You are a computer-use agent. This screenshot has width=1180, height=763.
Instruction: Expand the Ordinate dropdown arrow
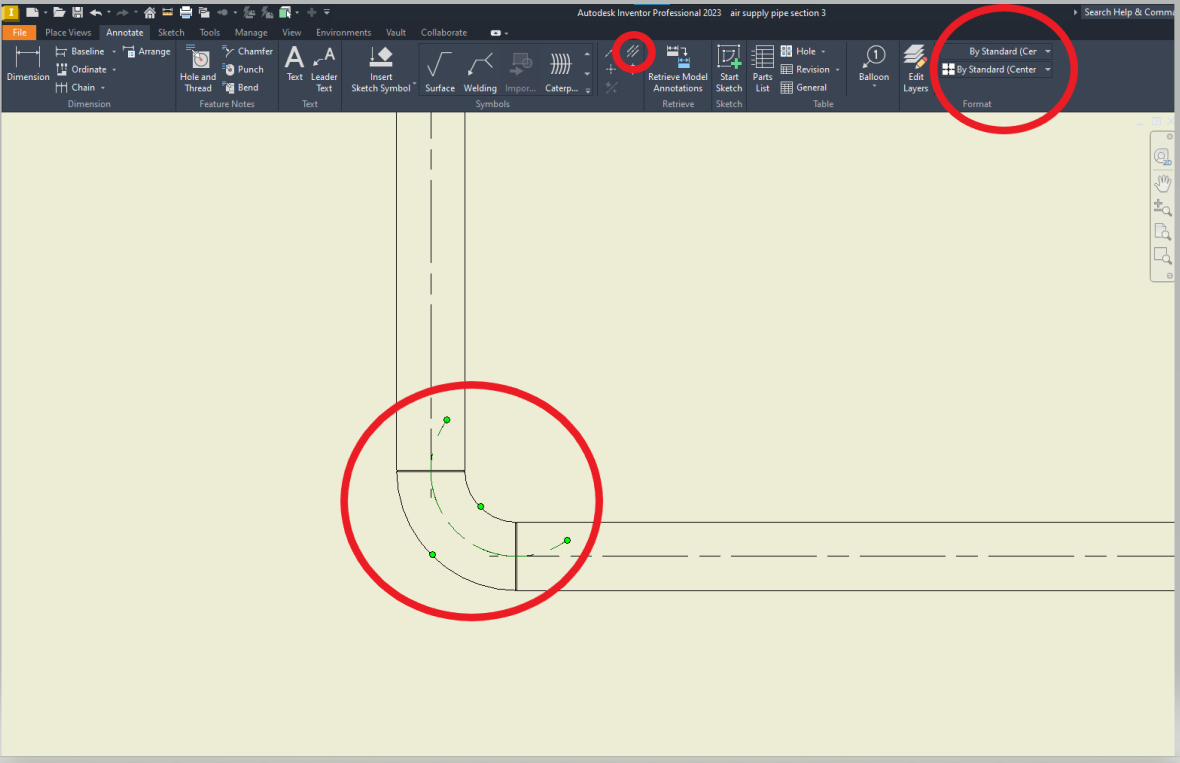114,70
